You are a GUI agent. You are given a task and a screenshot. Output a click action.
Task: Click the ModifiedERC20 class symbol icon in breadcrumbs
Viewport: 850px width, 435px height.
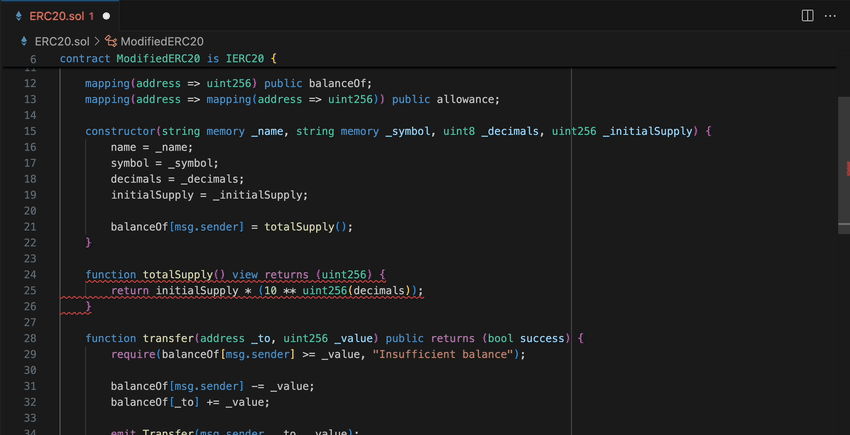tap(112, 41)
